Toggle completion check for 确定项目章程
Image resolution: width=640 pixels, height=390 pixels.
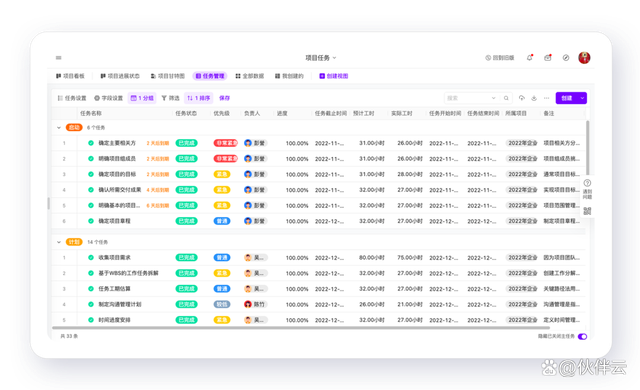pos(91,221)
